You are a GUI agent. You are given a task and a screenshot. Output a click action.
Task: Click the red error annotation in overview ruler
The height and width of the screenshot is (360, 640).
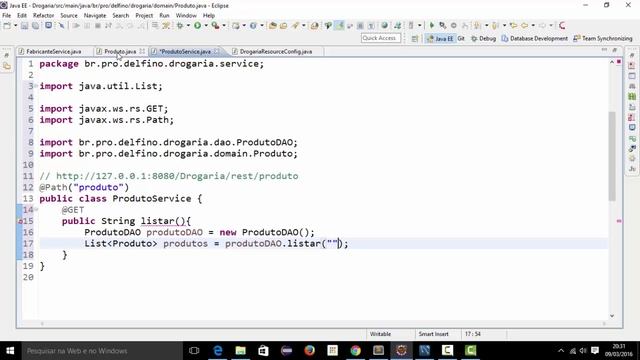coord(619,221)
